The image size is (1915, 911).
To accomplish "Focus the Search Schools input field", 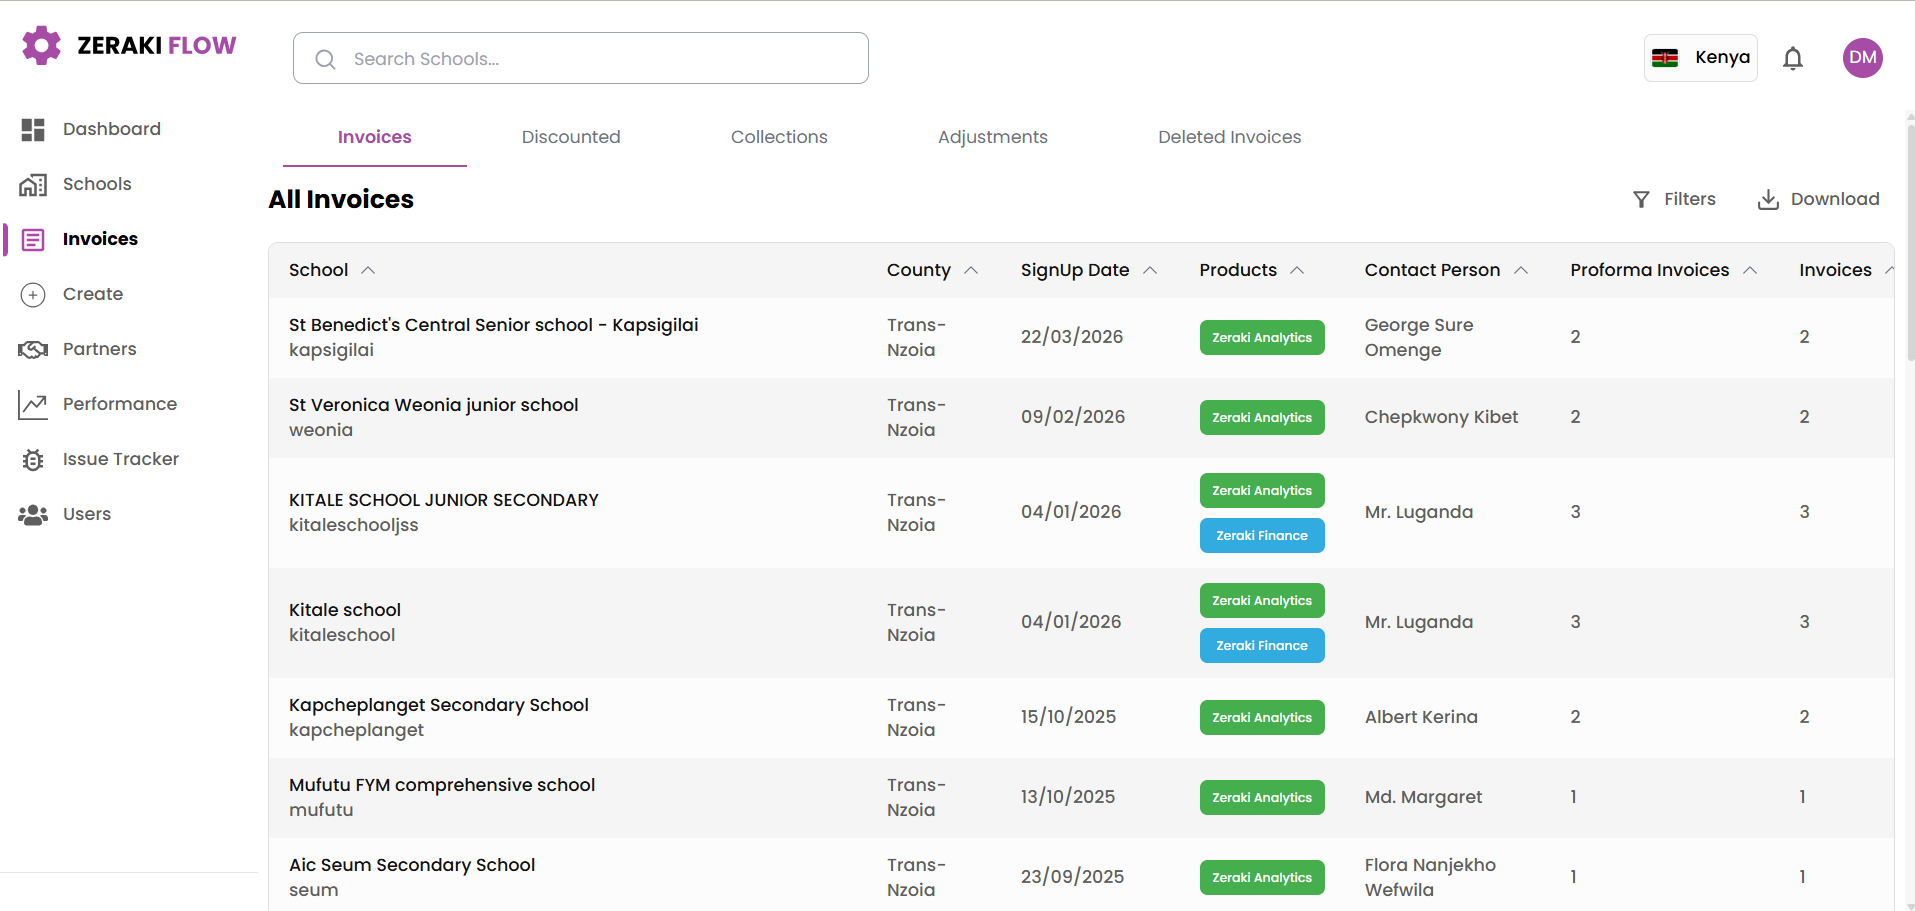I will coord(581,58).
